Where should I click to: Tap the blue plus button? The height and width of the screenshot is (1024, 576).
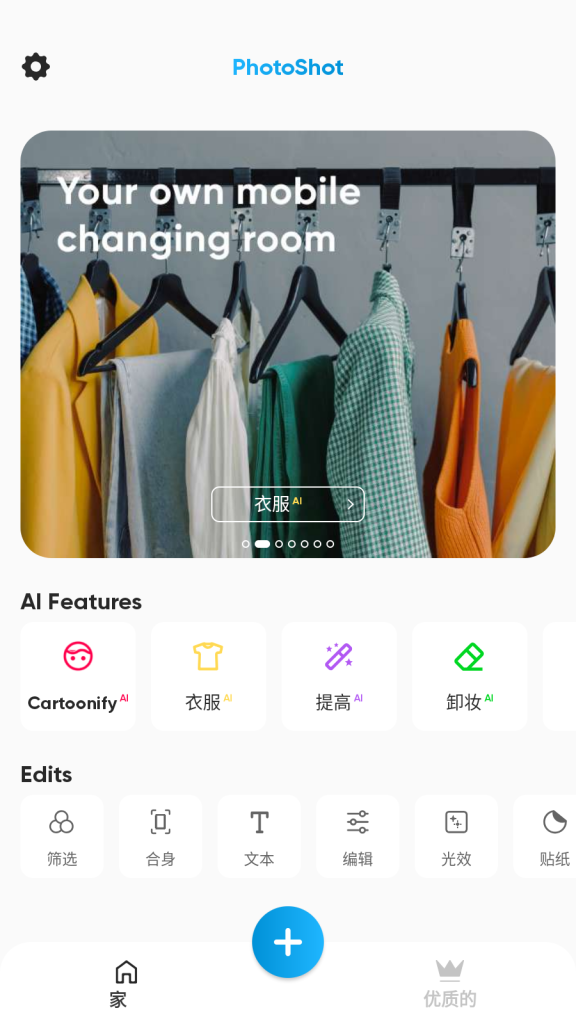pos(288,942)
